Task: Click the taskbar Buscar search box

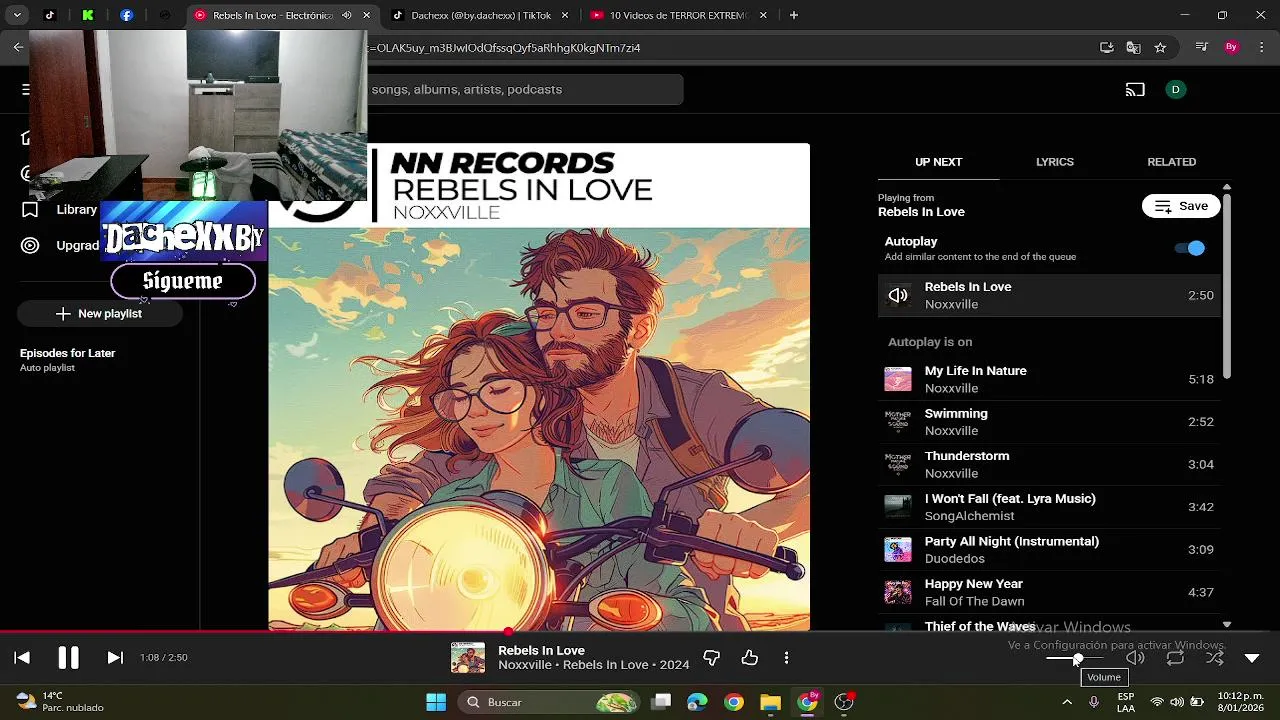Action: [x=550, y=702]
